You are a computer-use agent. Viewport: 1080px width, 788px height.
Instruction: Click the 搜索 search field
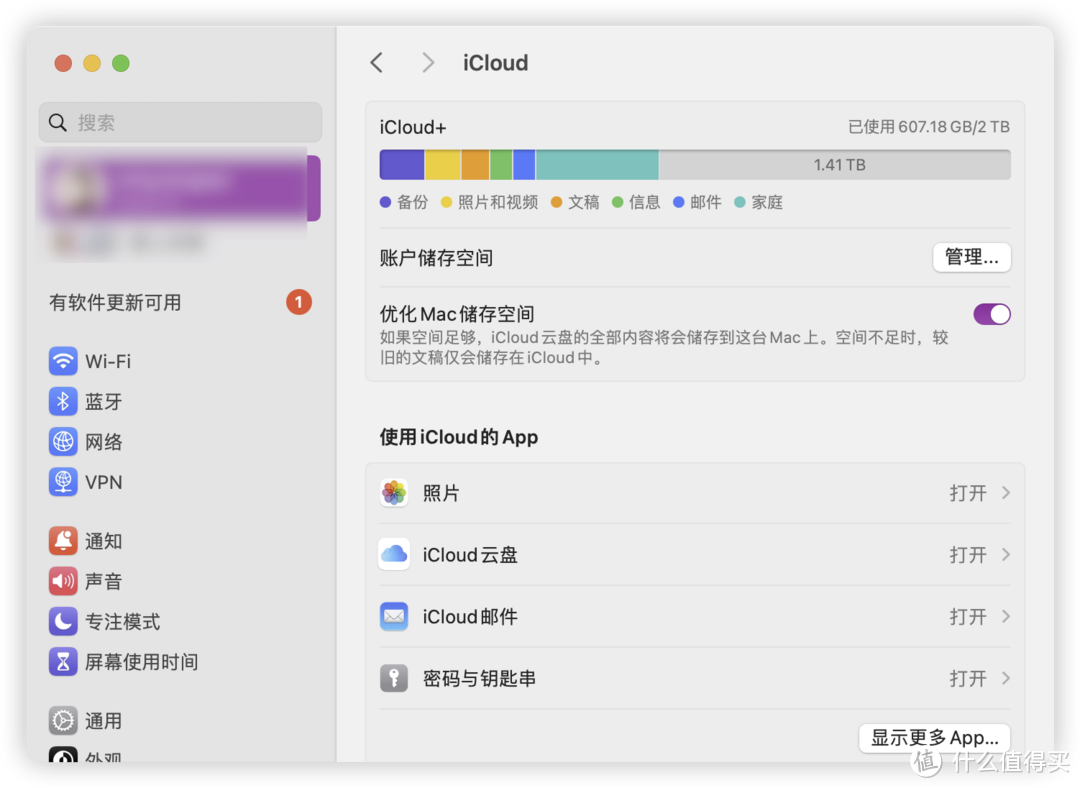[180, 122]
